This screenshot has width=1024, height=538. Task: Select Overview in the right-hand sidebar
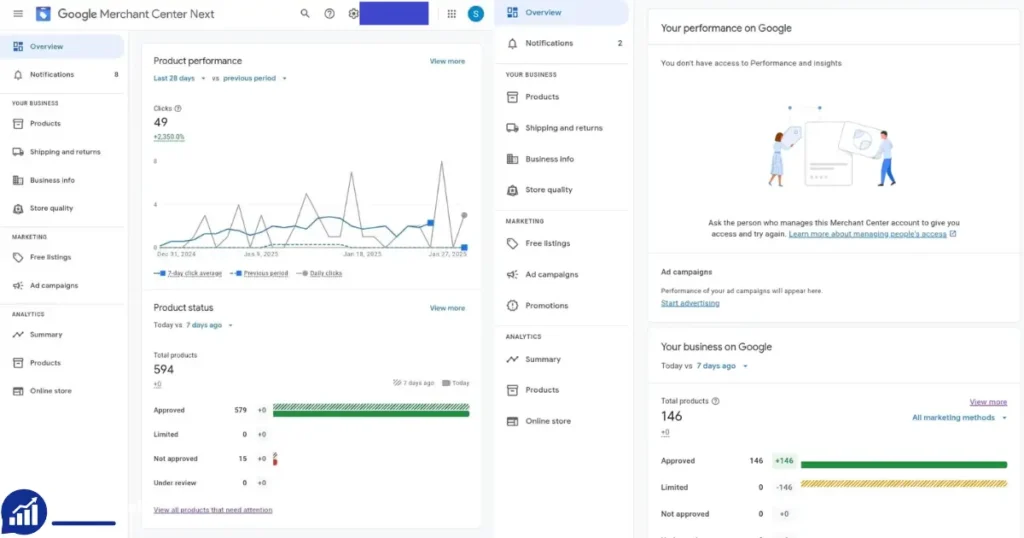561,12
